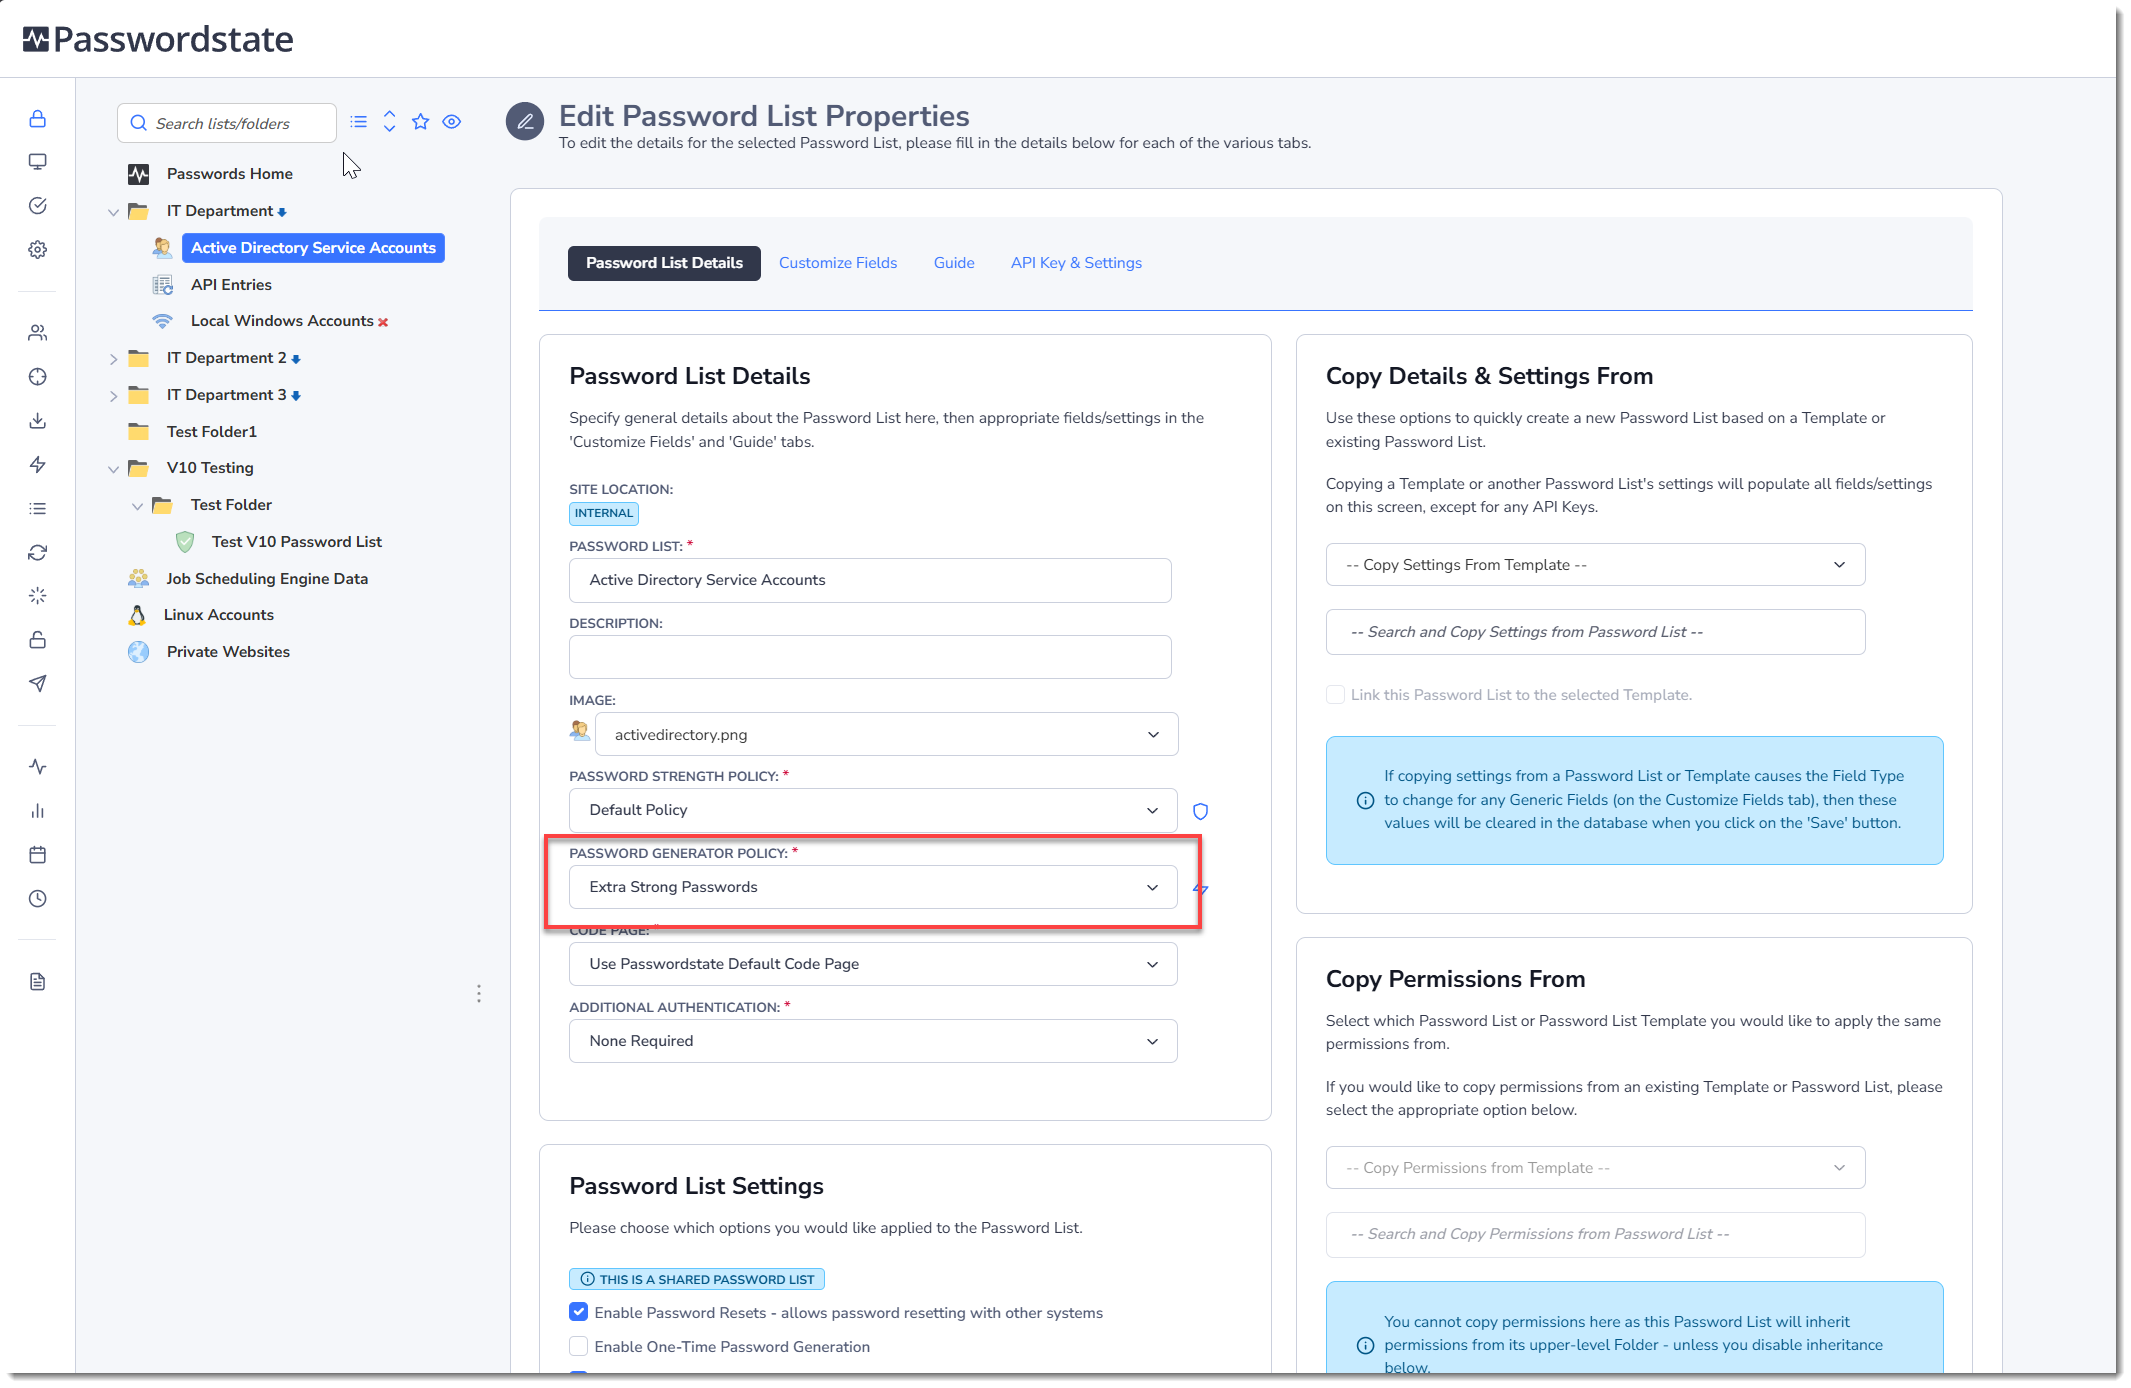
Task: Enable One-Time Password Generation checkbox
Action: point(578,1346)
